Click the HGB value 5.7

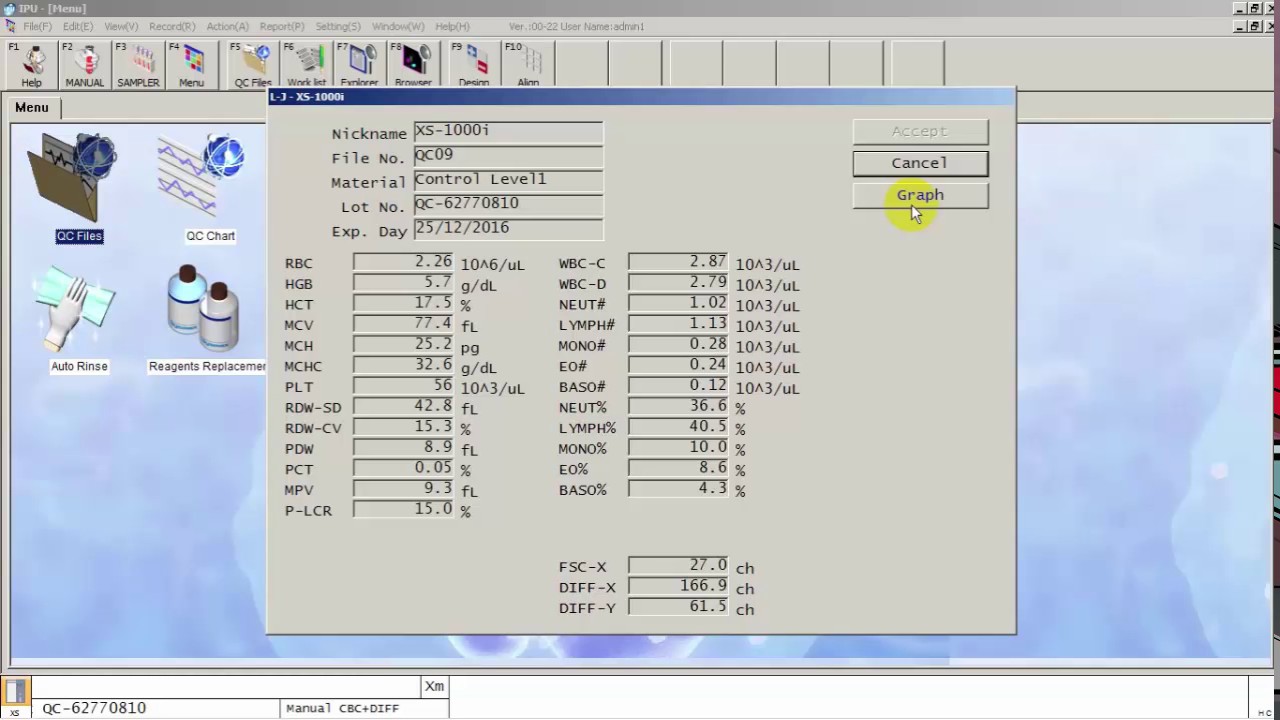pos(404,283)
